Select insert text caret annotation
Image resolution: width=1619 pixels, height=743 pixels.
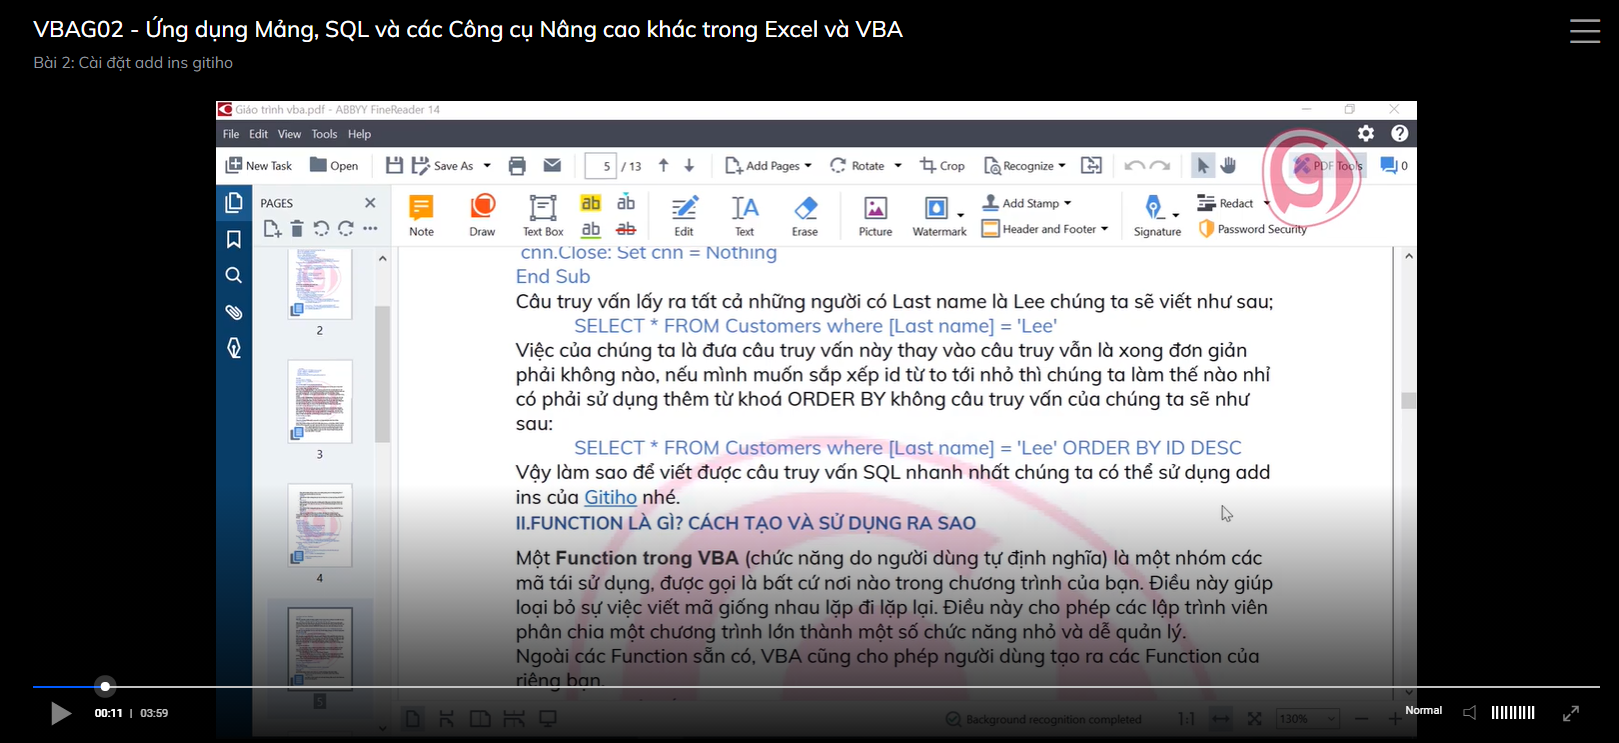(626, 203)
